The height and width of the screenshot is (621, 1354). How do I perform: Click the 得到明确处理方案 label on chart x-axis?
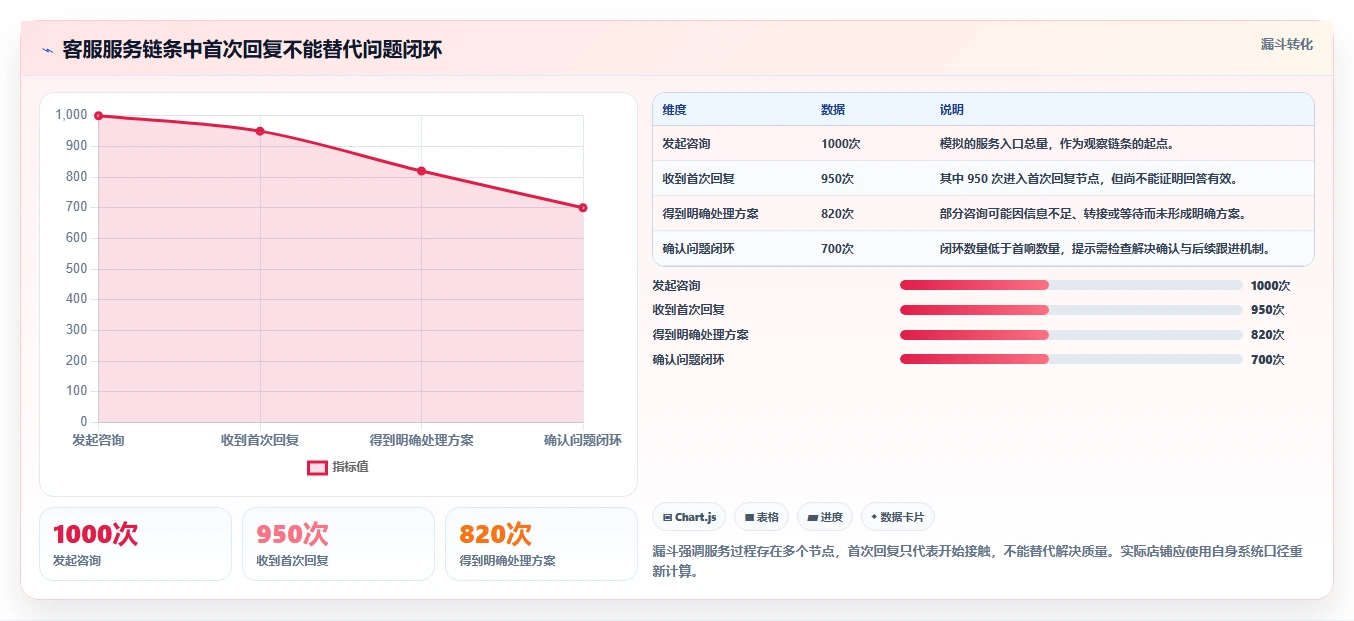pos(421,440)
